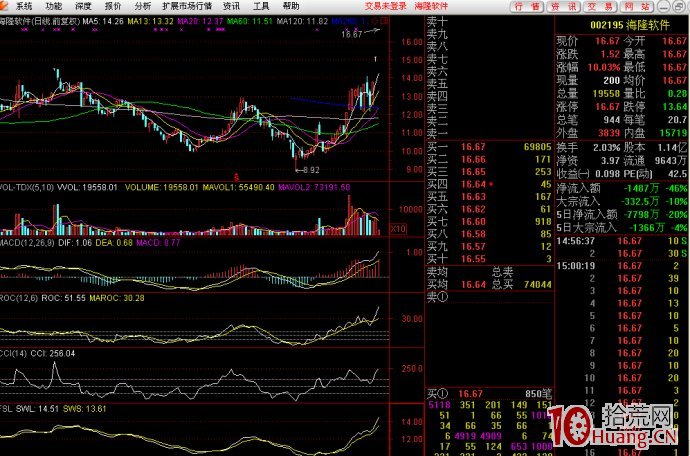Open the 深度 menu

coord(83,6)
